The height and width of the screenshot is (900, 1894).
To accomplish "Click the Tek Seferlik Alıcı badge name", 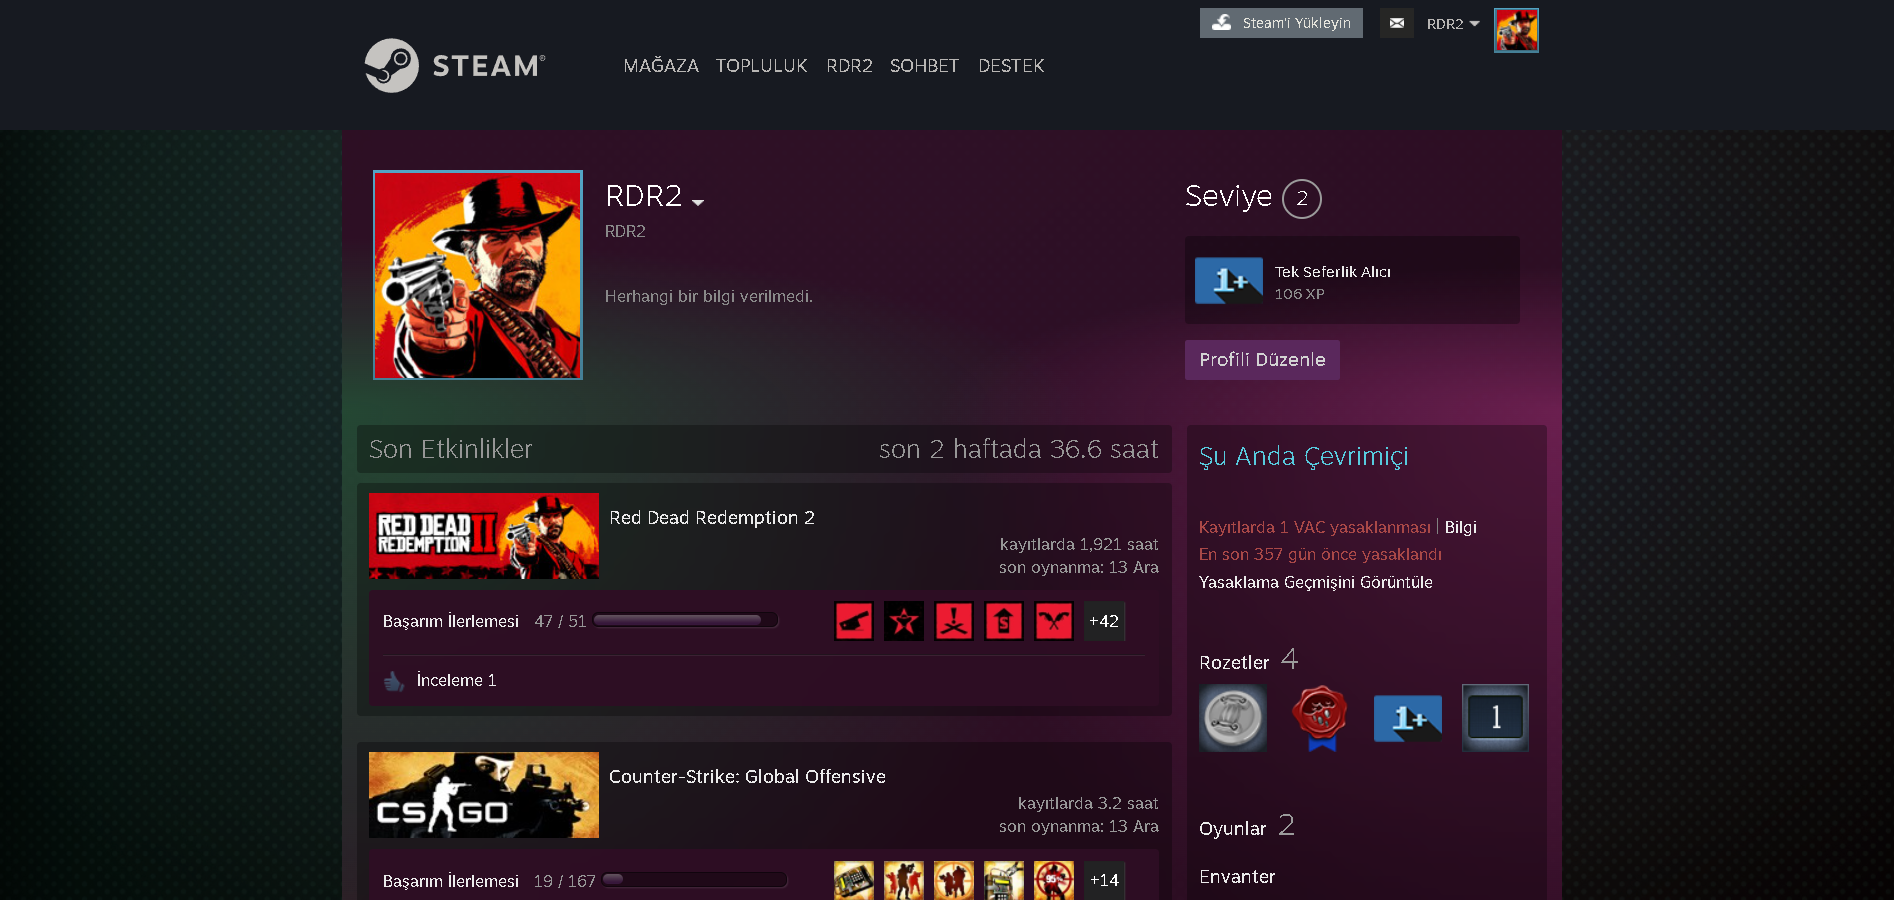I will pyautogui.click(x=1332, y=272).
